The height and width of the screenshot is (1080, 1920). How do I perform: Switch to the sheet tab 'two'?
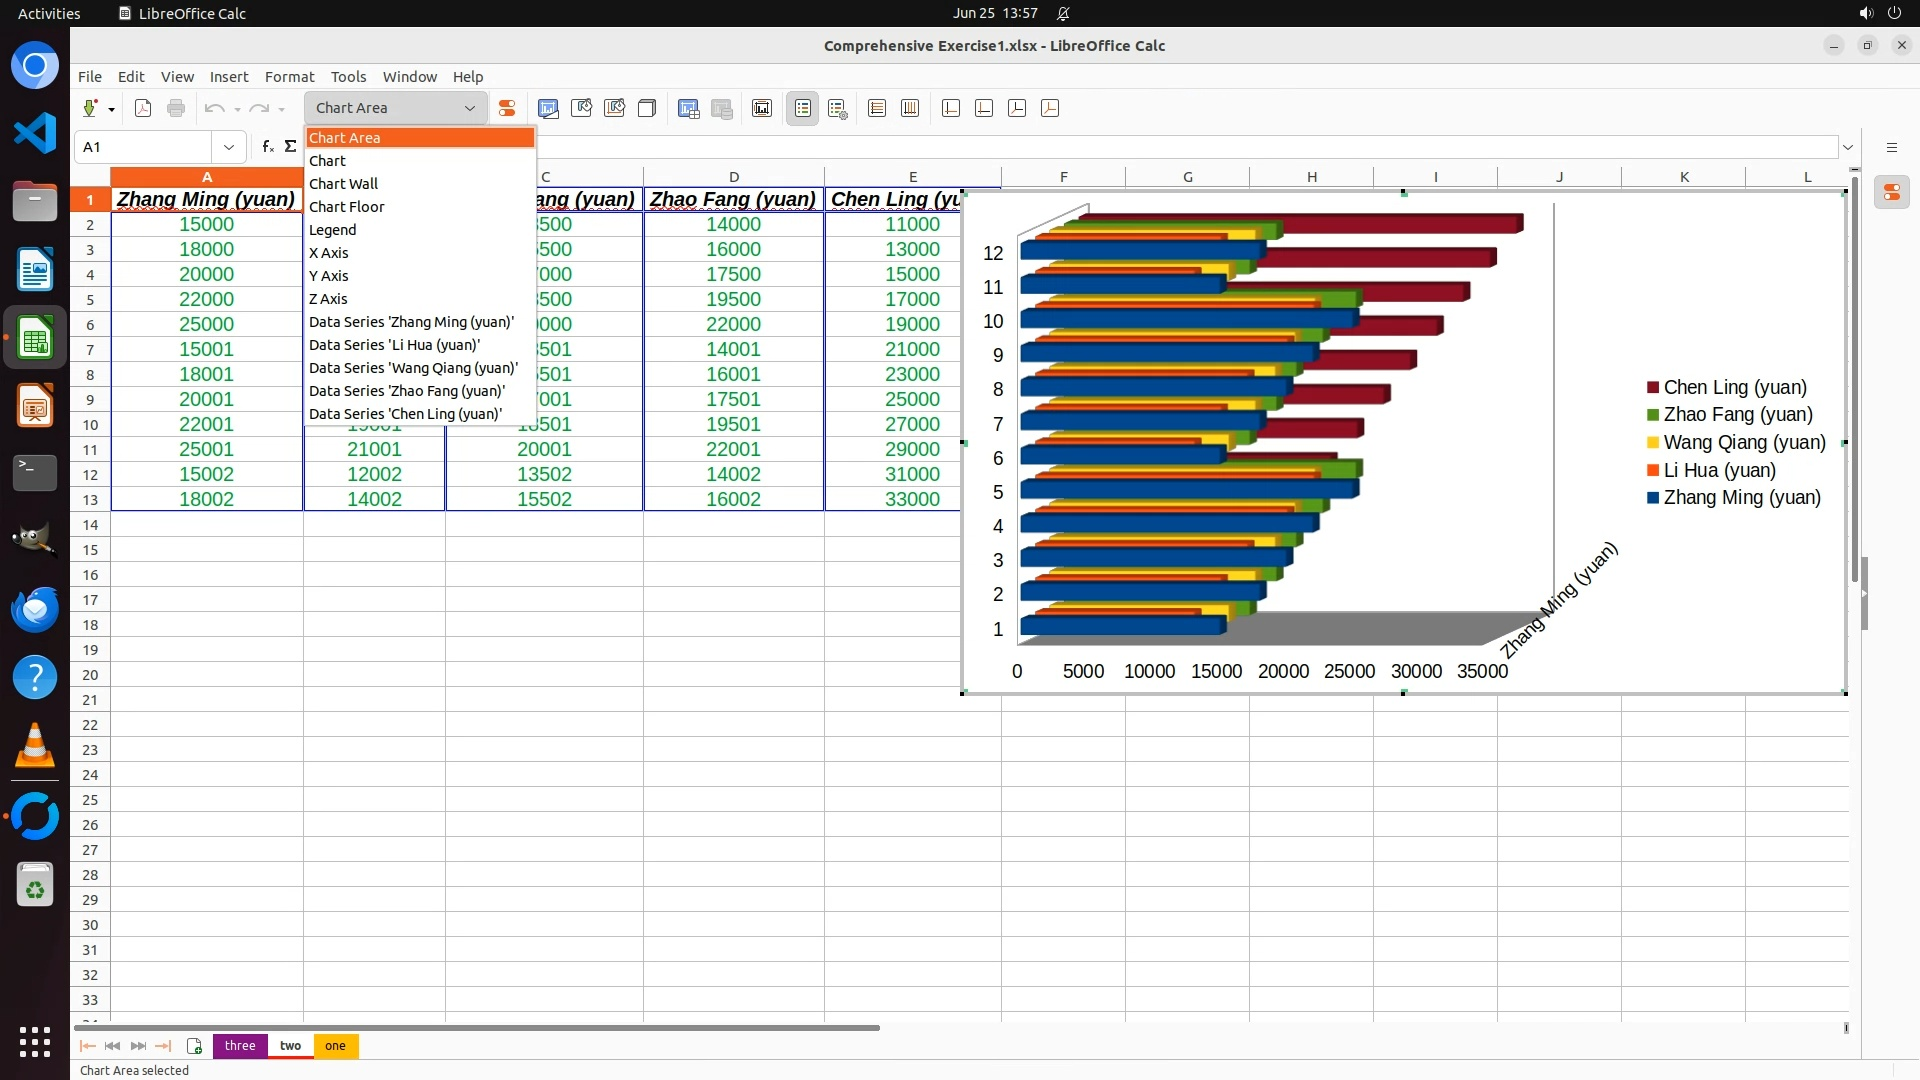click(290, 1046)
